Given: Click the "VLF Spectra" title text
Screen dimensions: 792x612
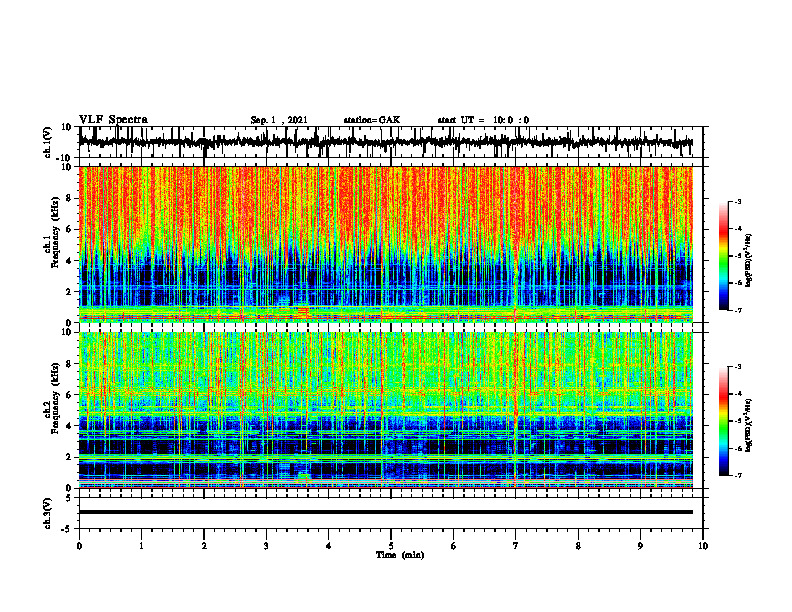Looking at the screenshot, I should point(113,119).
